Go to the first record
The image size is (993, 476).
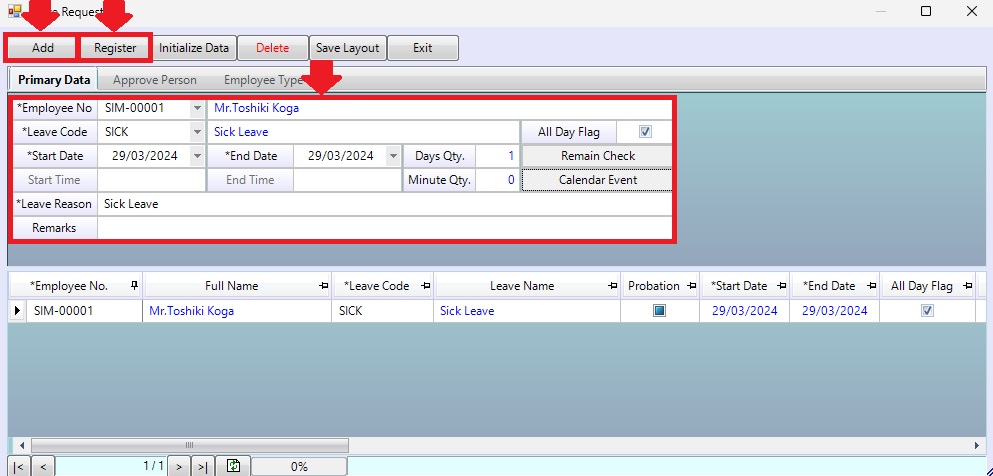click(19, 466)
